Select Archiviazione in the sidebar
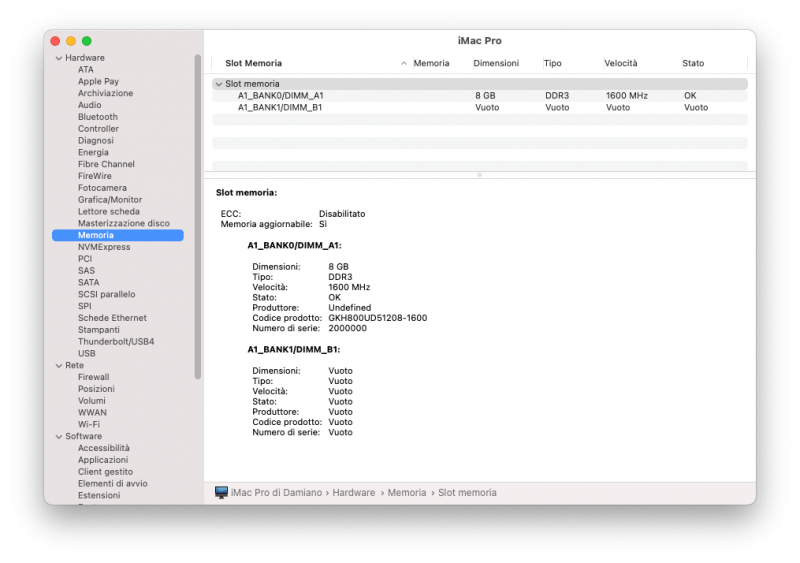800x563 pixels. tap(105, 93)
